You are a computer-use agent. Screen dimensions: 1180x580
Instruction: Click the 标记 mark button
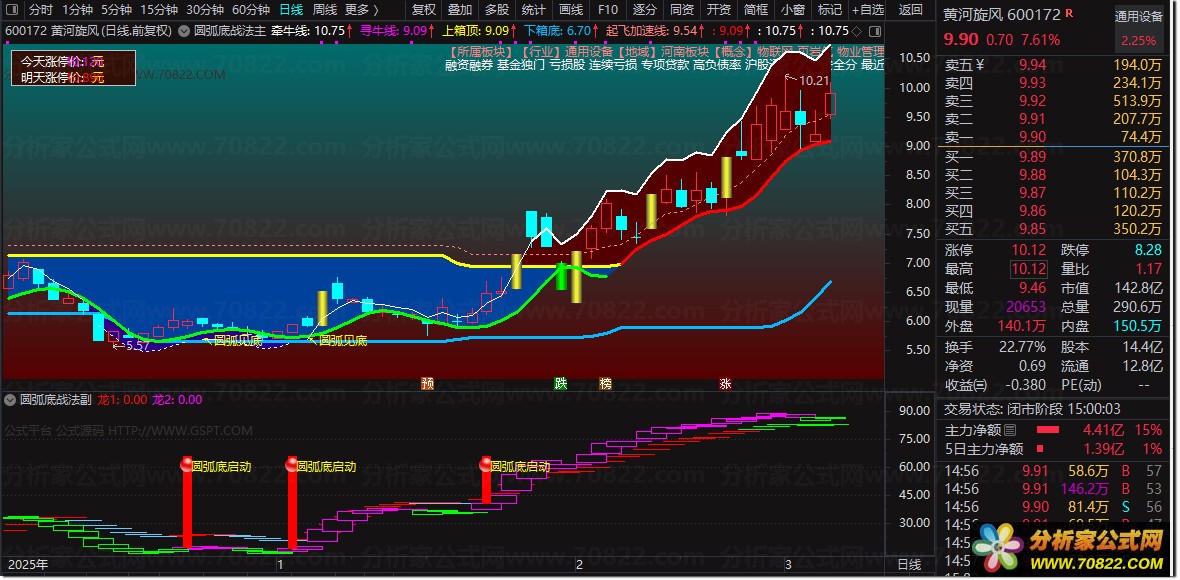click(x=829, y=10)
